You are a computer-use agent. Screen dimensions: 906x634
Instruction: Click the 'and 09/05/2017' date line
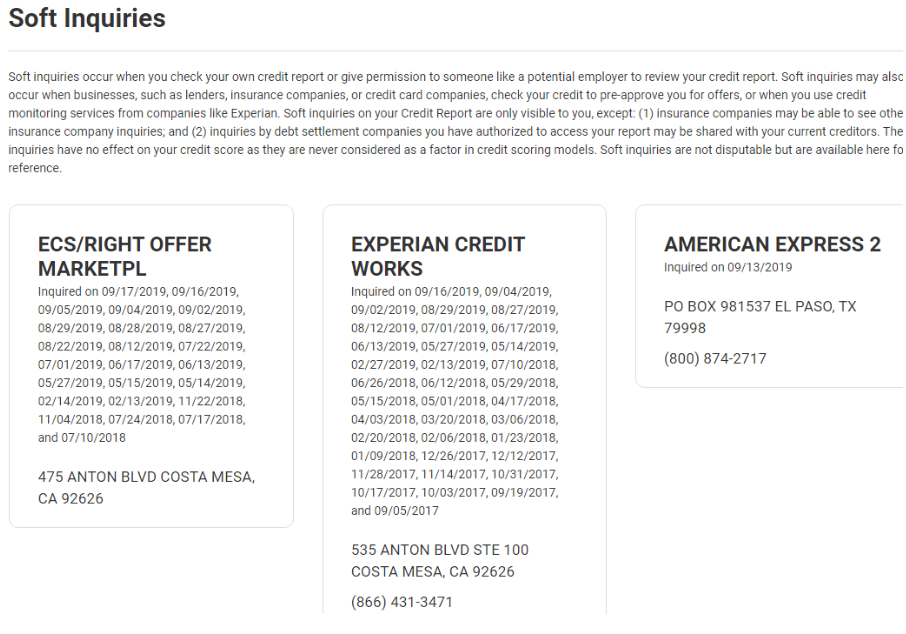point(395,511)
